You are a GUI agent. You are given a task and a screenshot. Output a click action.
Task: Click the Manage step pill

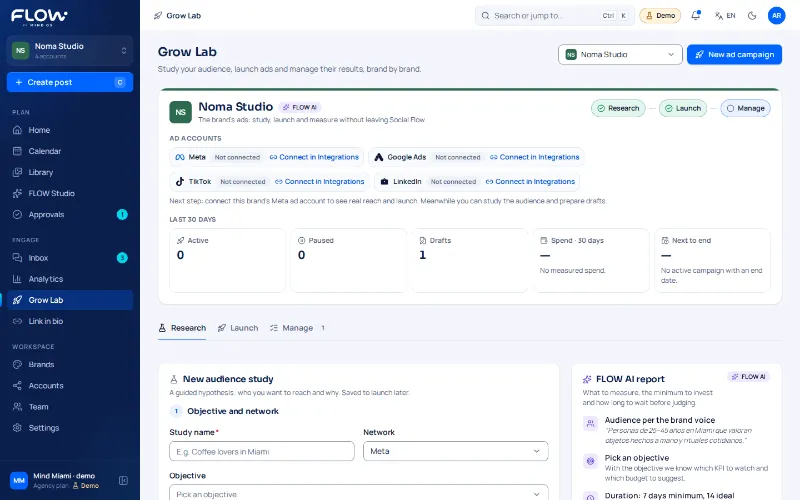point(745,108)
